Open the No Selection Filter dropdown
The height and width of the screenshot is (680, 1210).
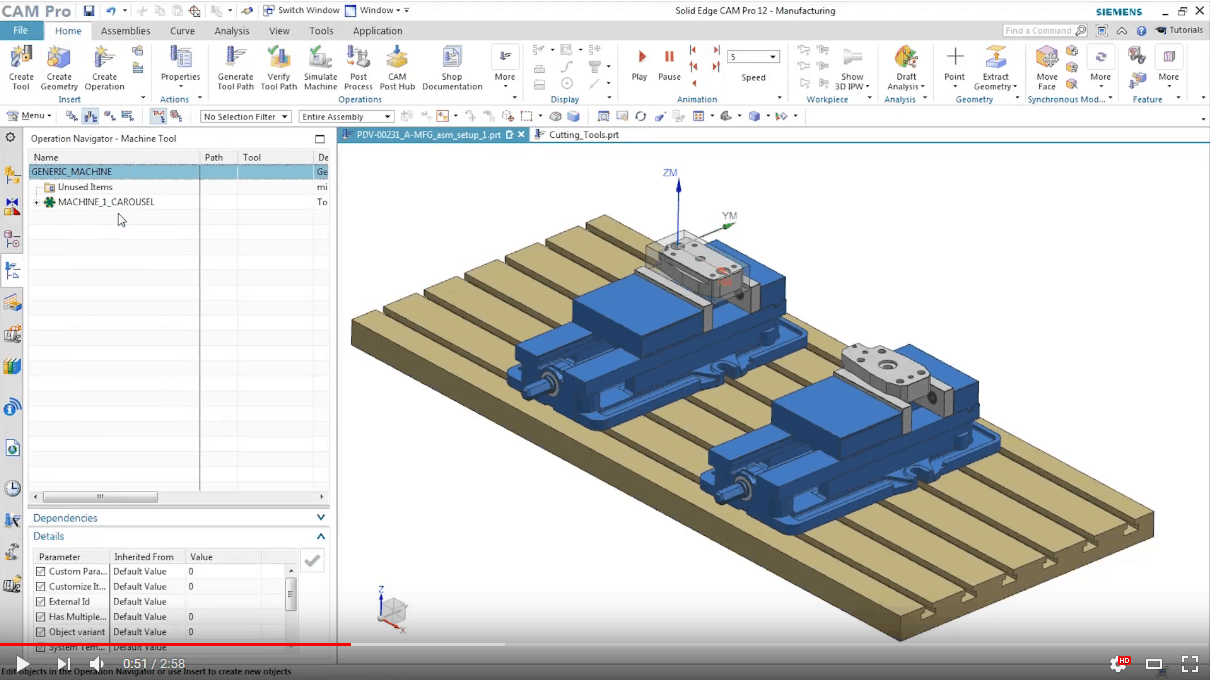click(245, 116)
